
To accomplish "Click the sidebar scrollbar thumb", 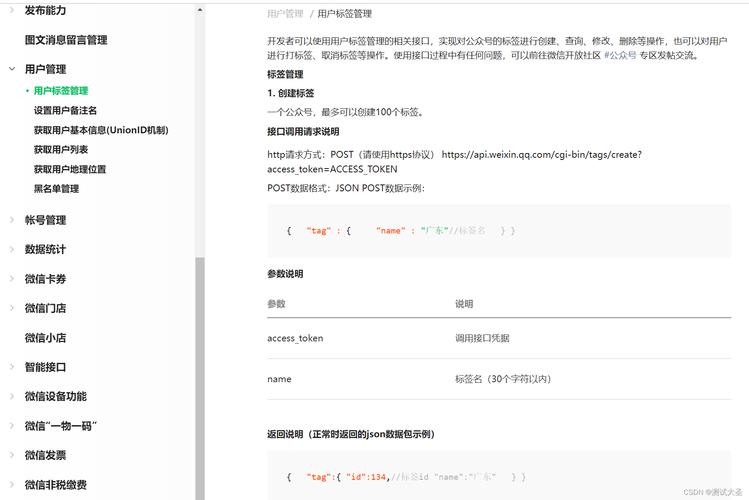I will click(200, 378).
